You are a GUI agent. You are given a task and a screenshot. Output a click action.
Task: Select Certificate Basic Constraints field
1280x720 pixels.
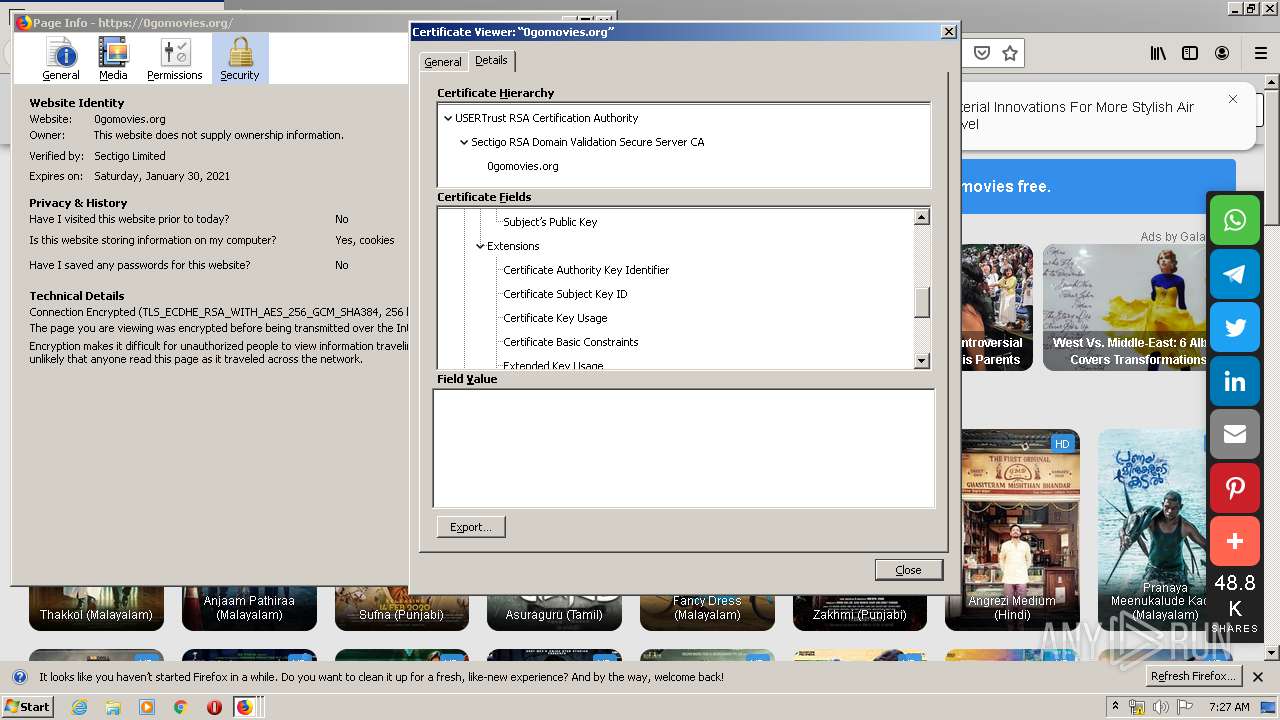click(x=570, y=342)
